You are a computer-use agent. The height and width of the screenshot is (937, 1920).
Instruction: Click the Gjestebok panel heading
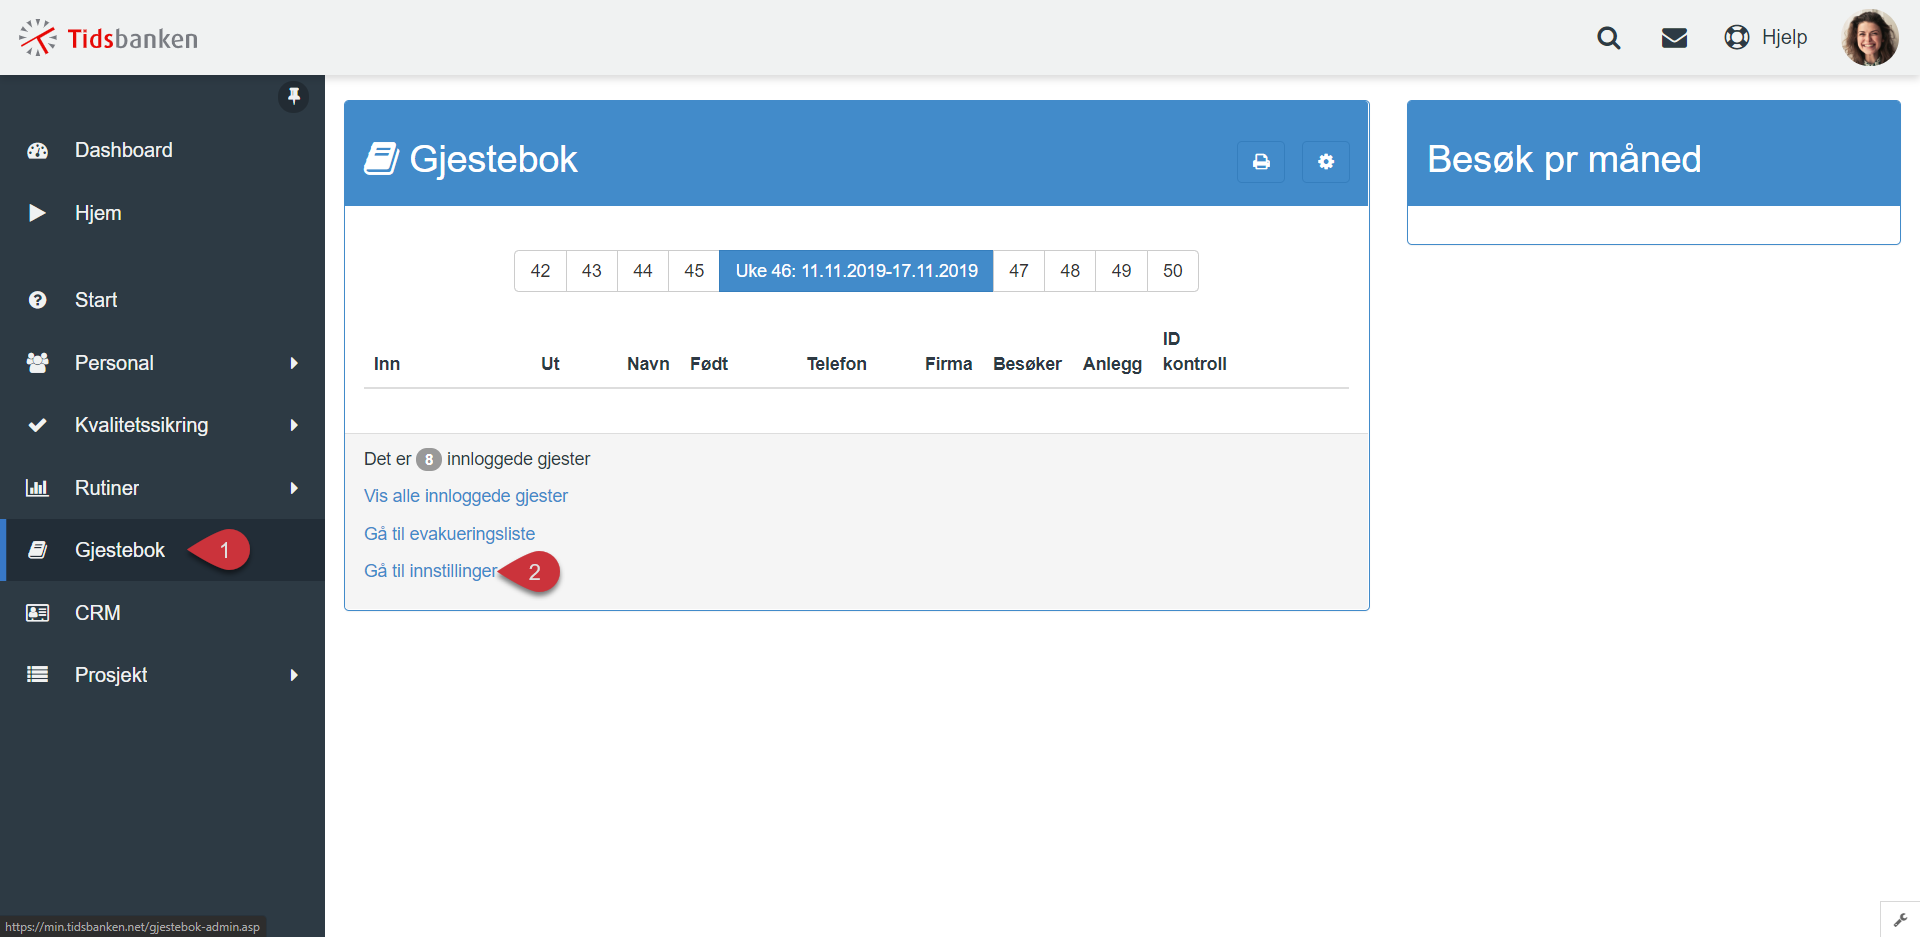tap(493, 159)
